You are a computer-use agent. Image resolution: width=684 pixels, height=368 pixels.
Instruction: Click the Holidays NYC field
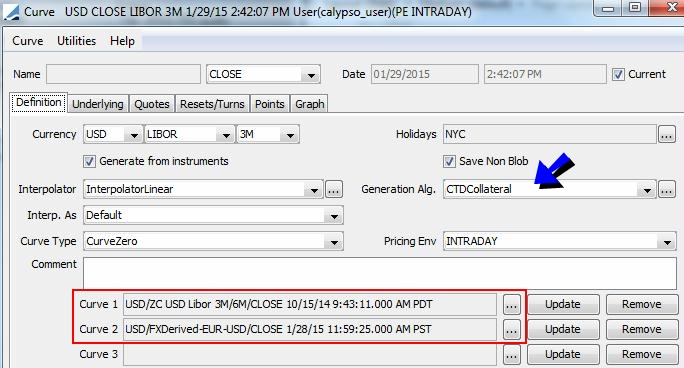tap(550, 134)
